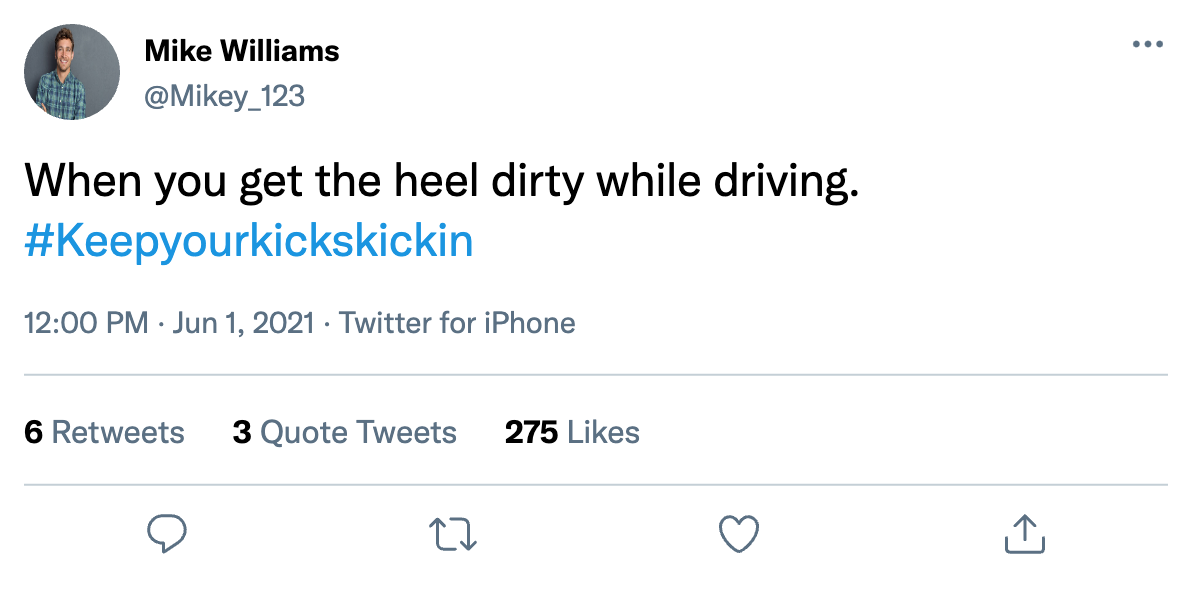
Task: View the Retweets list via its label
Action: click(118, 432)
